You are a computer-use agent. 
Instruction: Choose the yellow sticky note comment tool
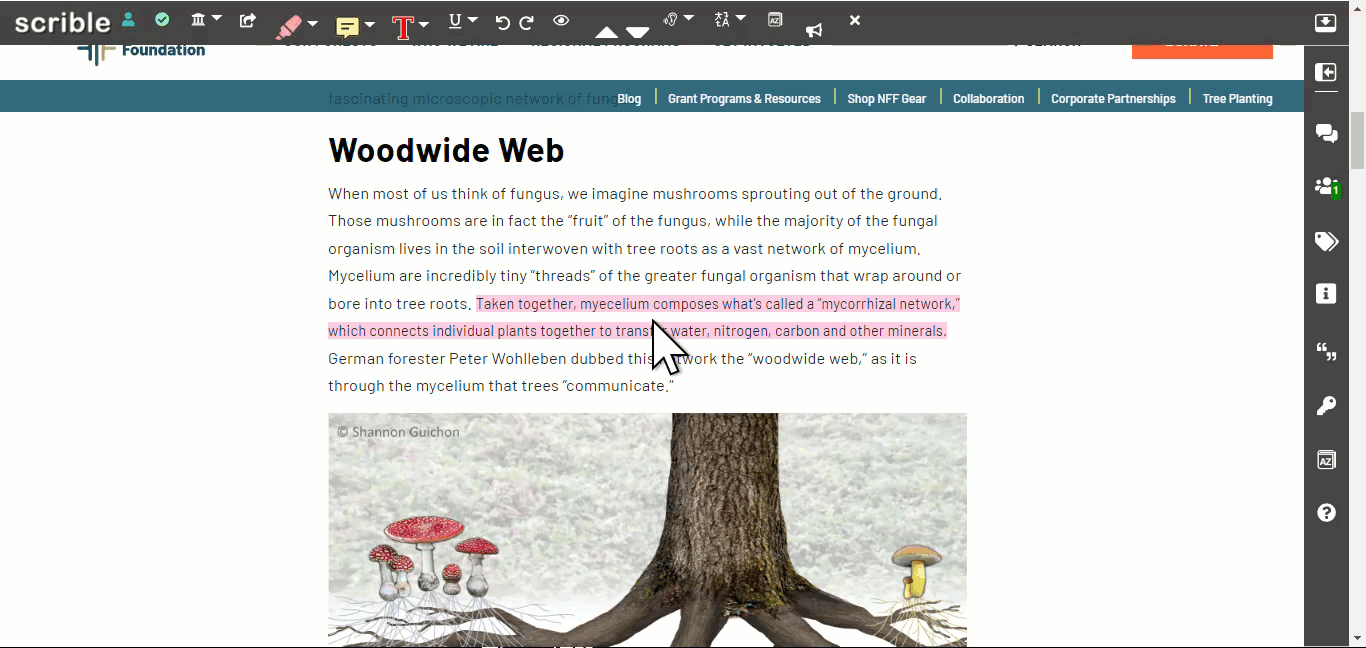click(347, 27)
